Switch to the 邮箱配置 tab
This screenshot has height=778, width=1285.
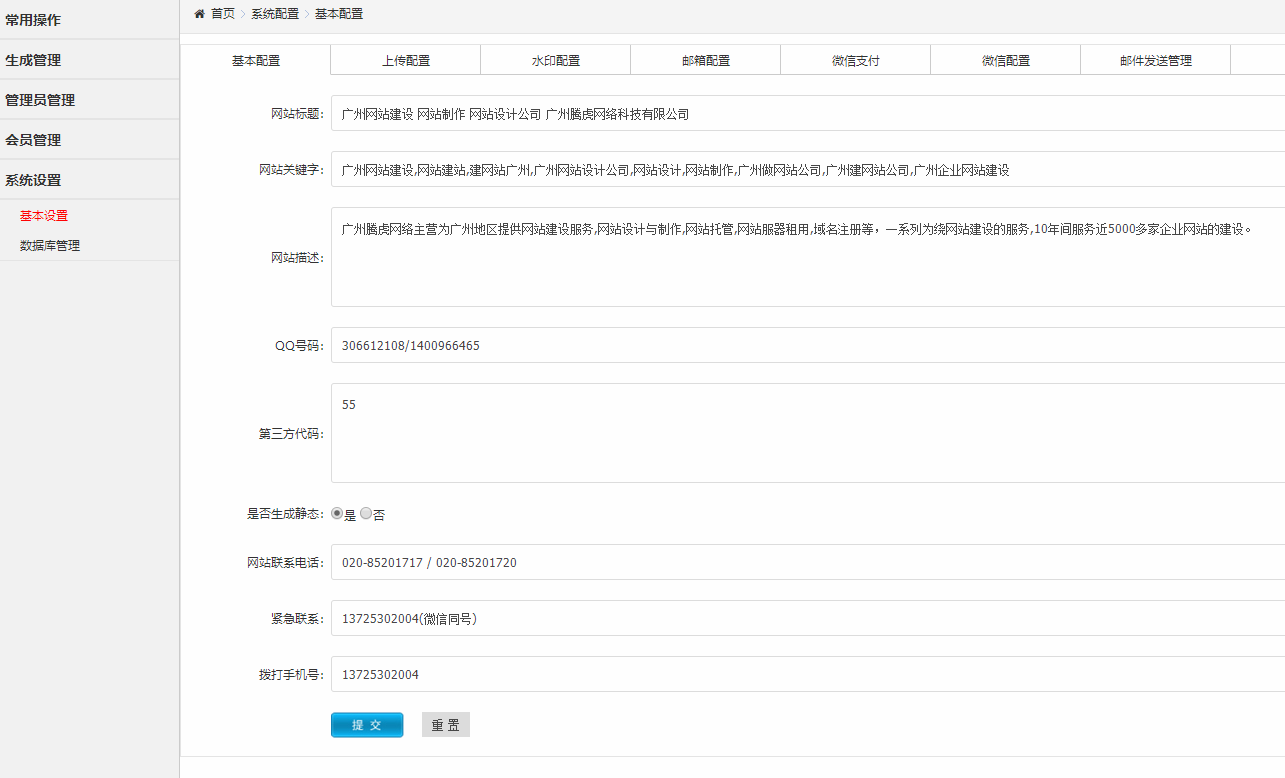[705, 60]
